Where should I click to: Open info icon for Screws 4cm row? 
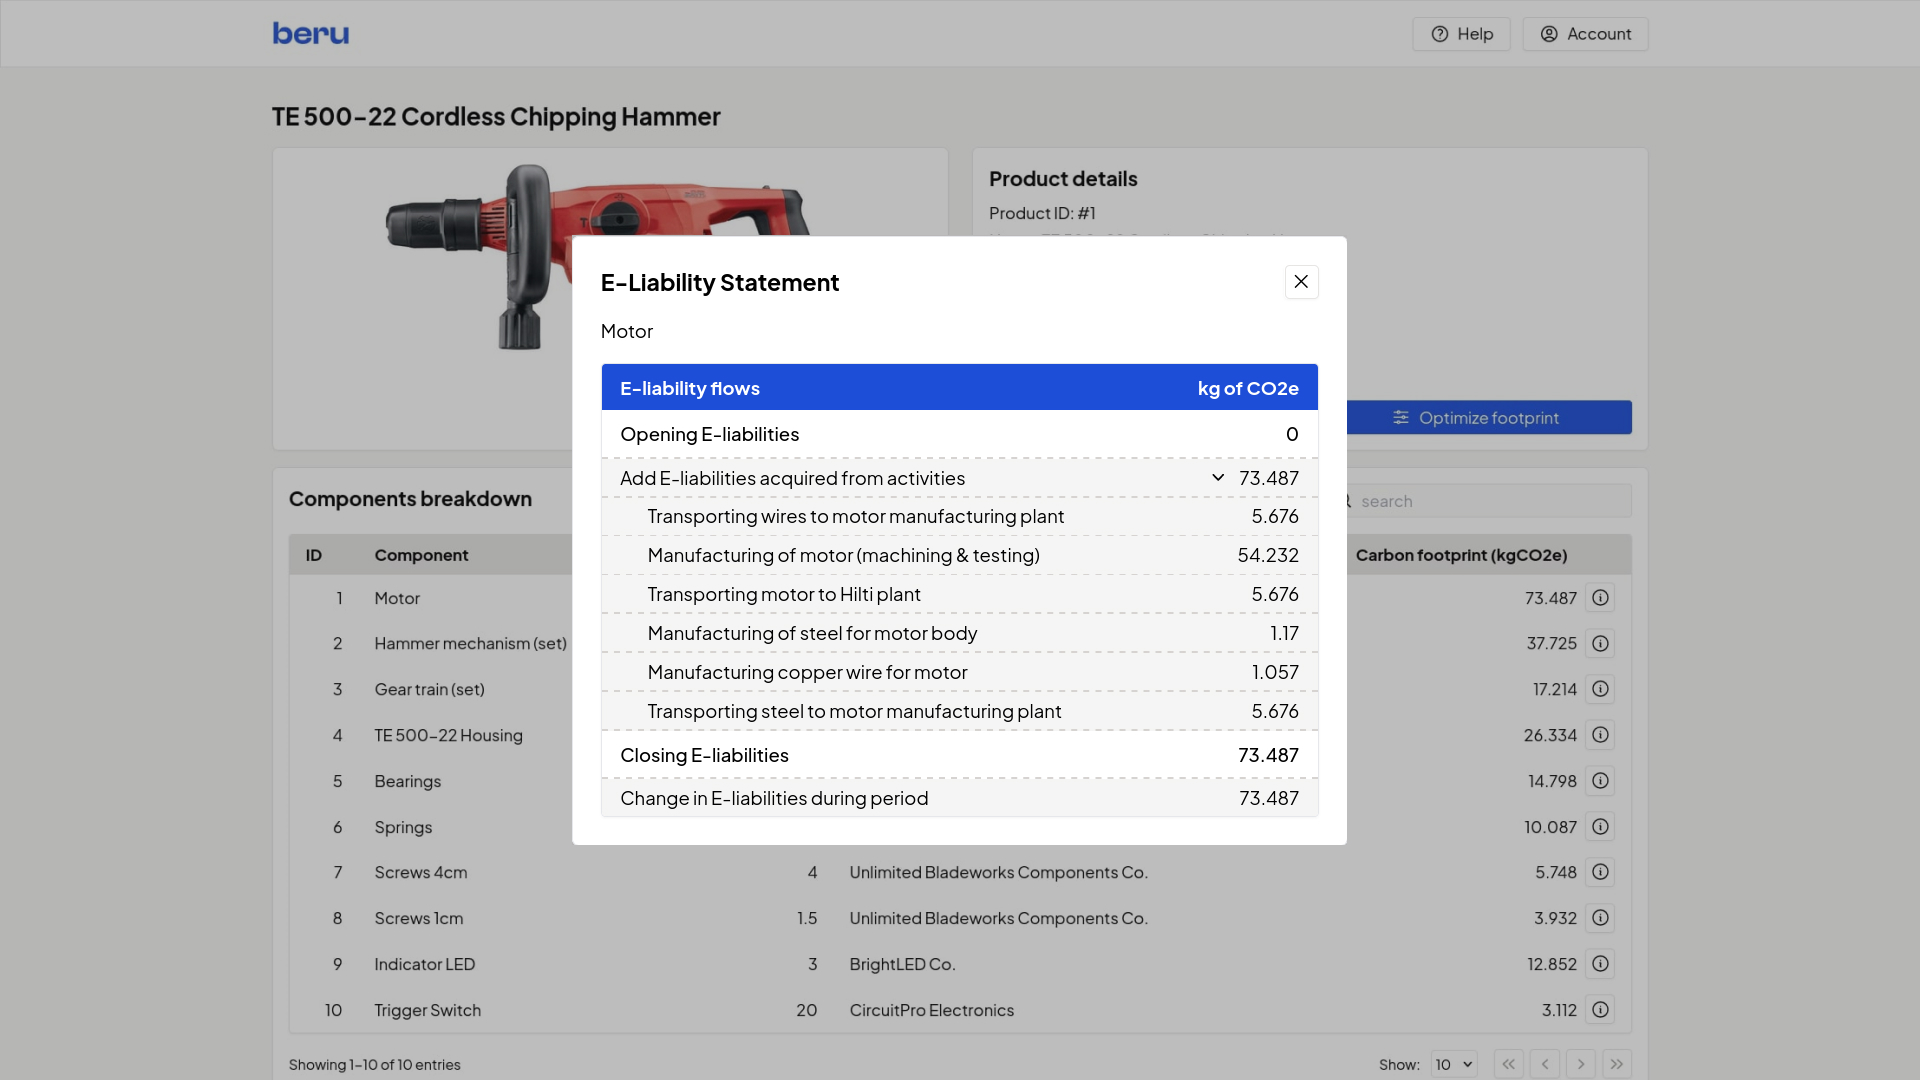click(1600, 873)
